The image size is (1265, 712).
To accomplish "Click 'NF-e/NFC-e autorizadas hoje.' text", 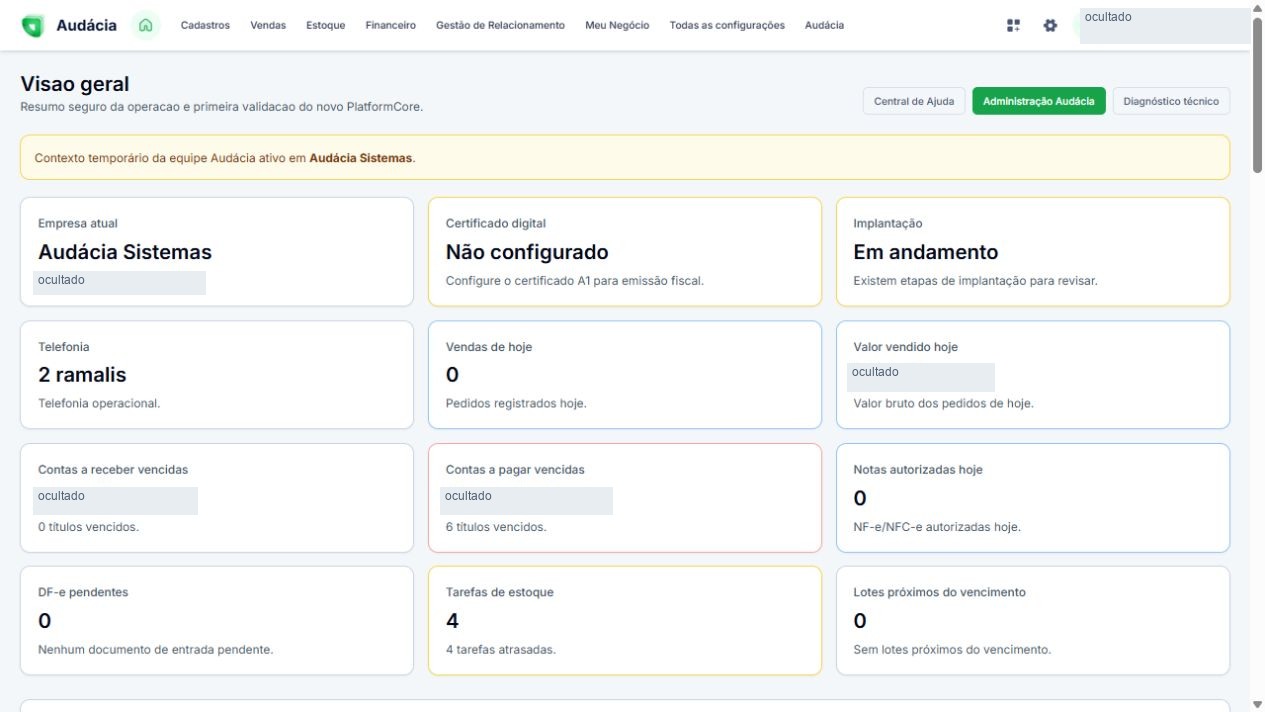I will click(937, 527).
